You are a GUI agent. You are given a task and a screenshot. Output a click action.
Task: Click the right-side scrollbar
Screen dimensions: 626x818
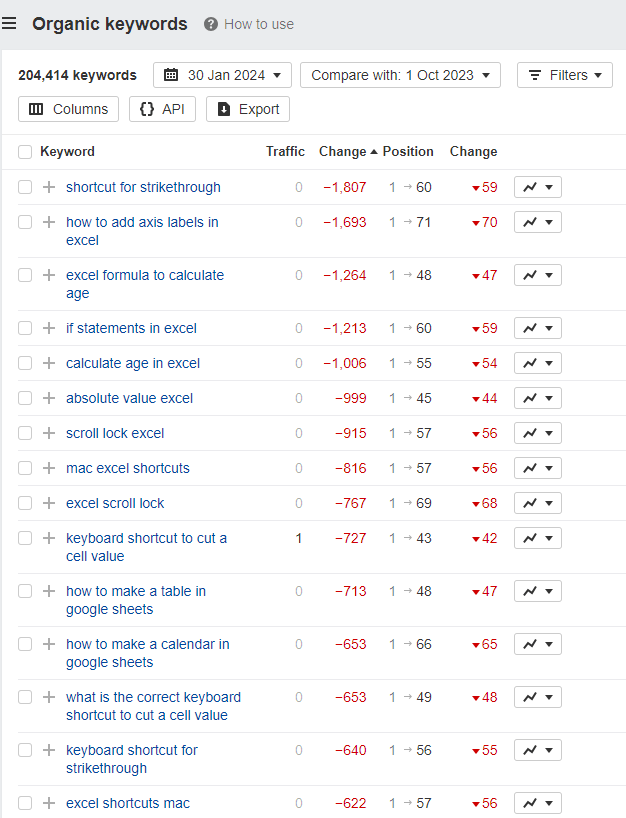(621, 400)
